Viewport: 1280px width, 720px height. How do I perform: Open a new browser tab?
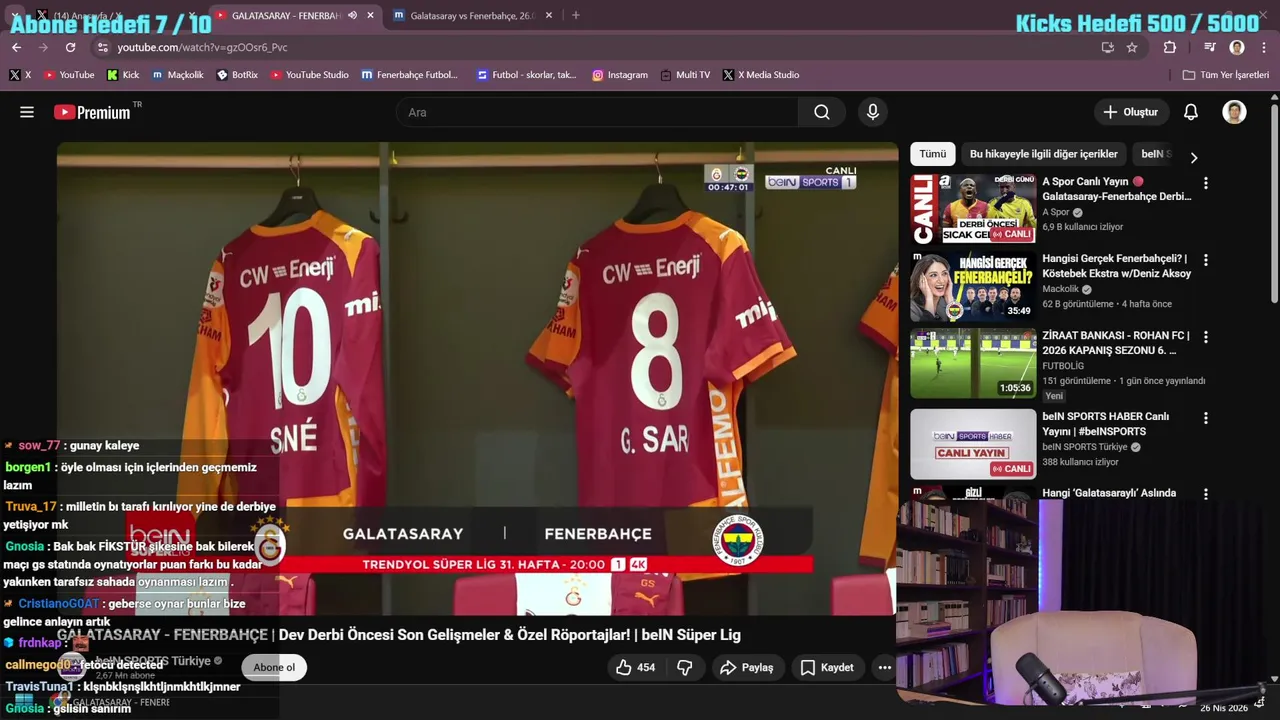[575, 15]
